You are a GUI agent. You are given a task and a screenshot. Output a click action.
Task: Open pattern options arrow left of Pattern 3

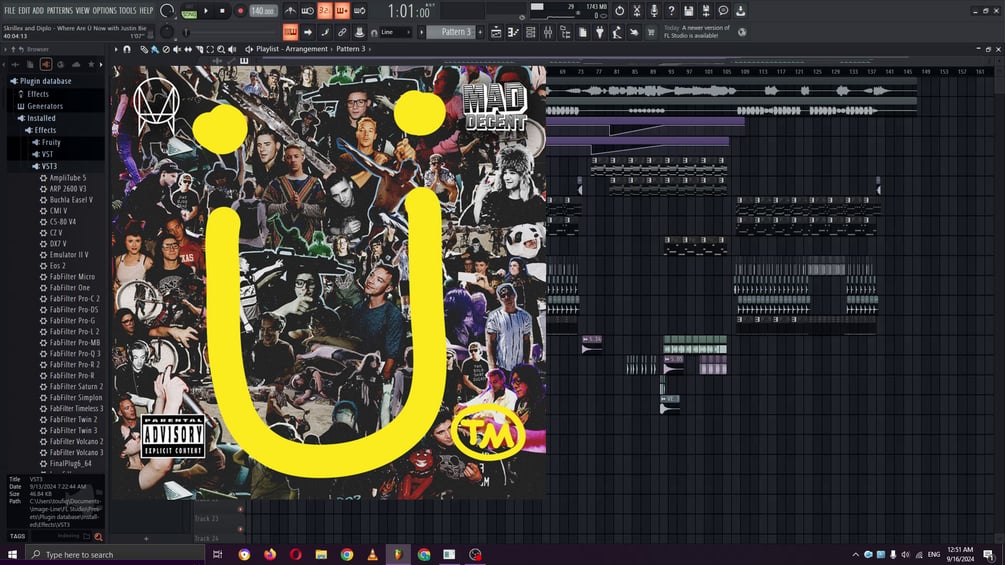(x=421, y=32)
